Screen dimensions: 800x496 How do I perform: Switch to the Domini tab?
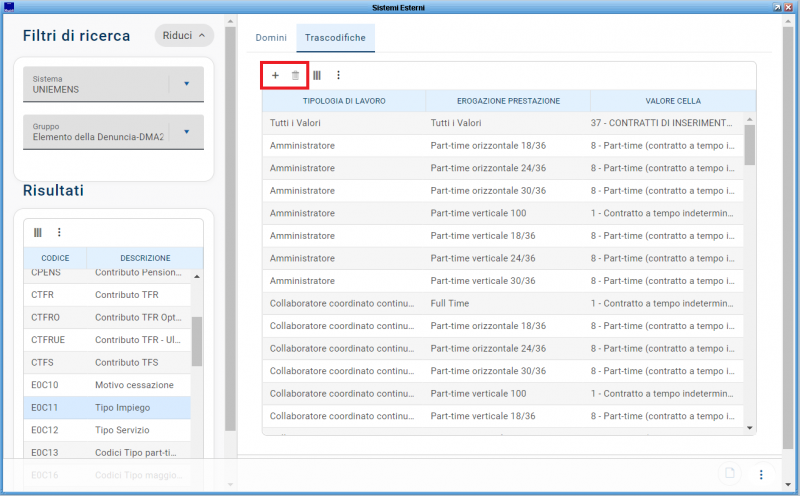271,38
